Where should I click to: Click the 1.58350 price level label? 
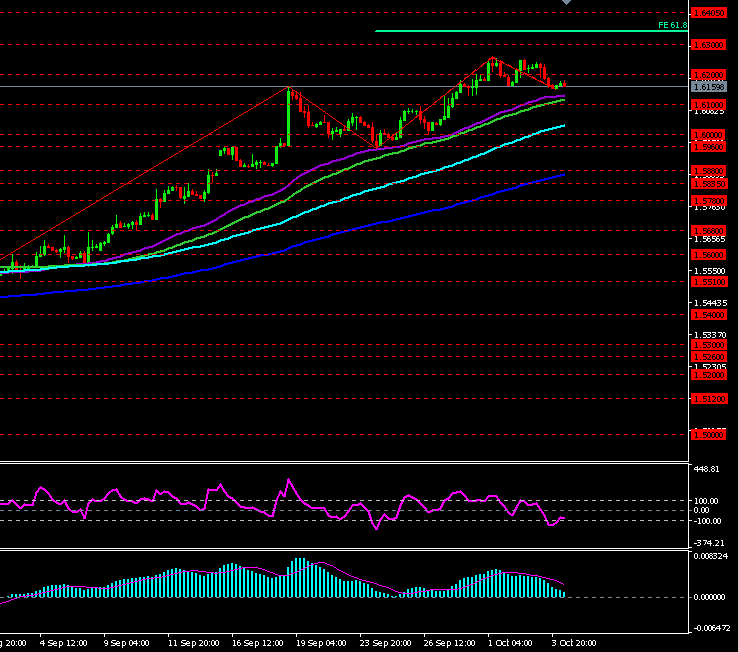[x=709, y=184]
